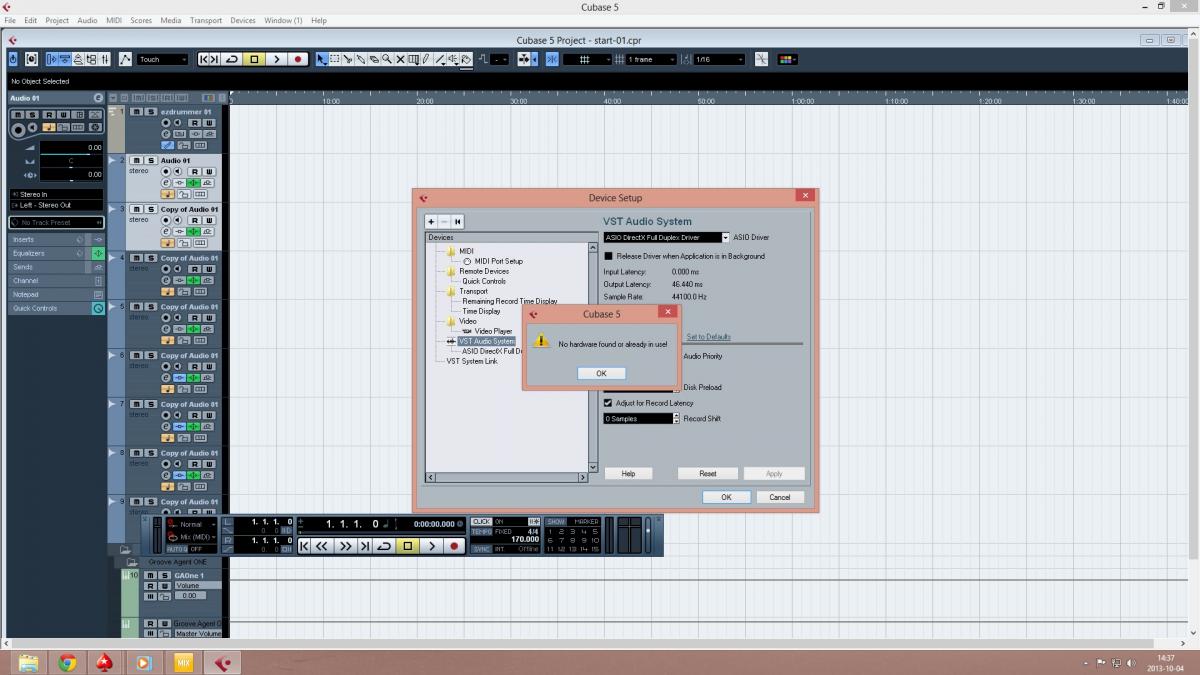The height and width of the screenshot is (675, 1200).
Task: Open the color palette icon in toolbar
Action: click(x=787, y=59)
